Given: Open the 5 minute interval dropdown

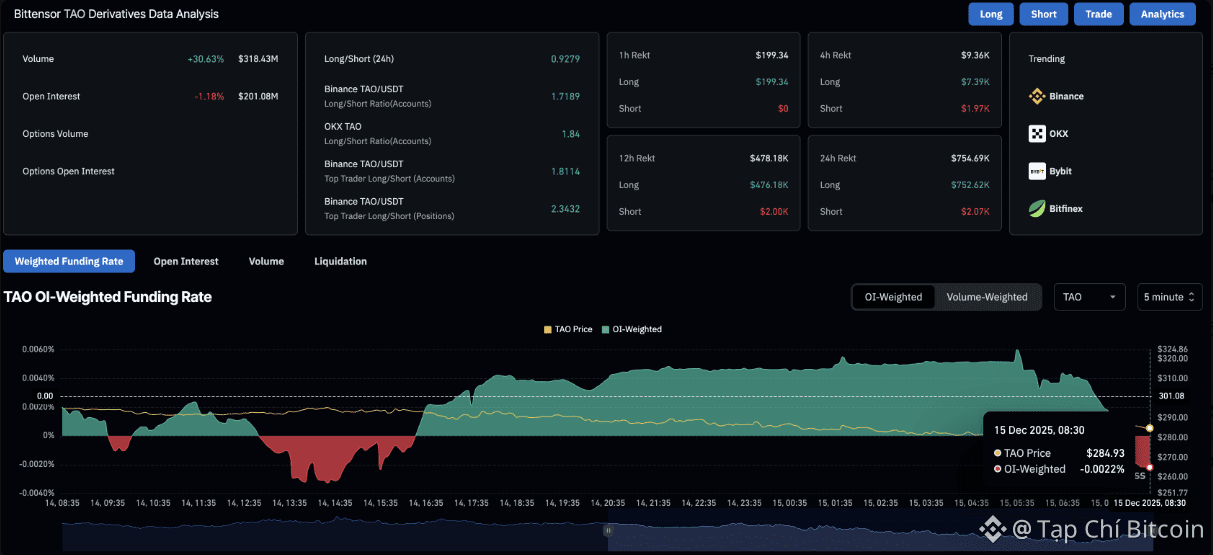Looking at the screenshot, I should coord(1169,297).
